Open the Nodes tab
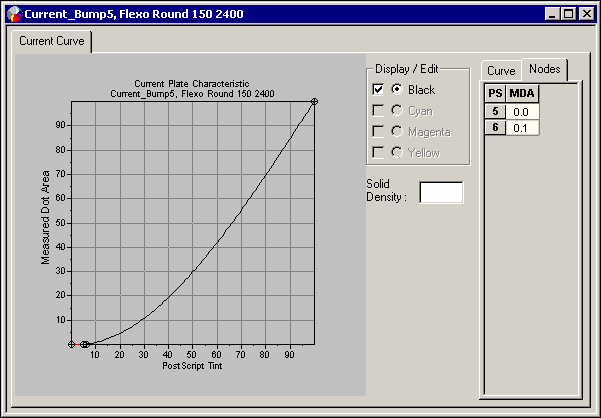Screen dimensions: 601x418 [544, 69]
